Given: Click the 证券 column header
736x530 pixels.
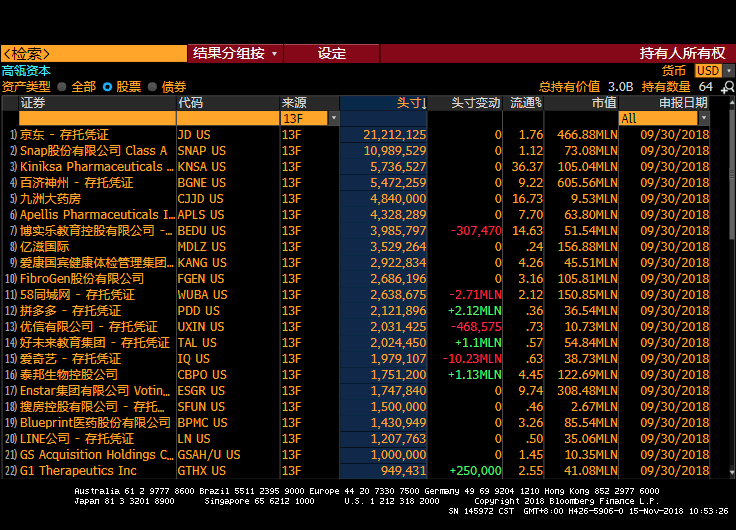Looking at the screenshot, I should 98,103.
